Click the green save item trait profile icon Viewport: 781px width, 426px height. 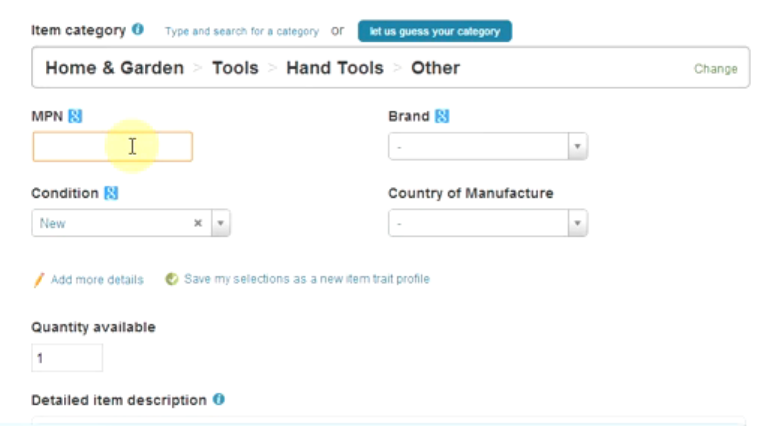[x=172, y=279]
